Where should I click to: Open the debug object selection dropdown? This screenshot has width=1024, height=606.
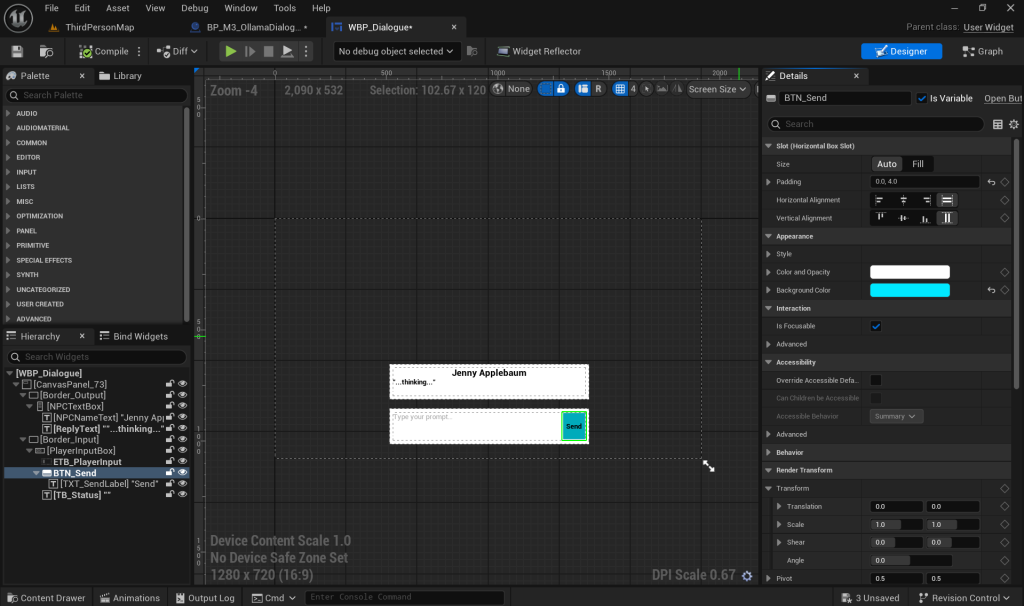point(396,51)
